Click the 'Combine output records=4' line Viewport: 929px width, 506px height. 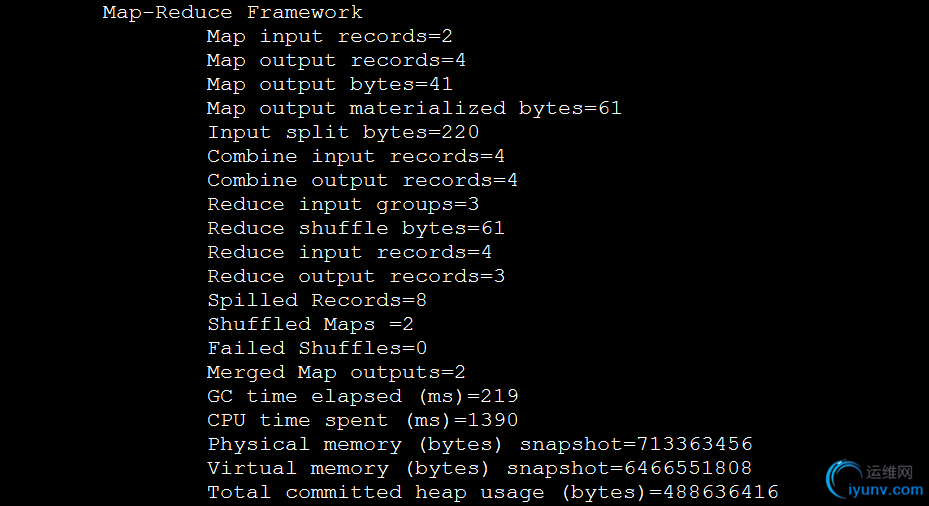tap(363, 181)
